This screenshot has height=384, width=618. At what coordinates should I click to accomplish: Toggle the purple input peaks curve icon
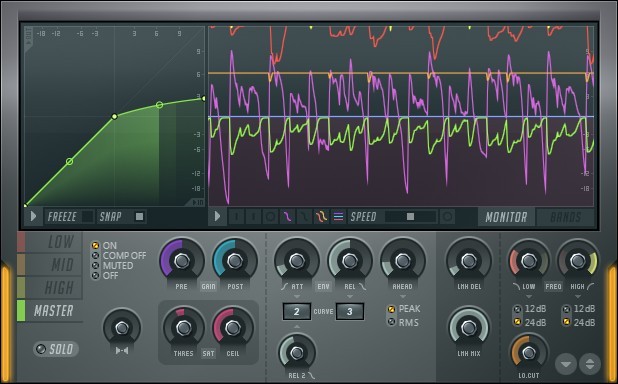(287, 216)
